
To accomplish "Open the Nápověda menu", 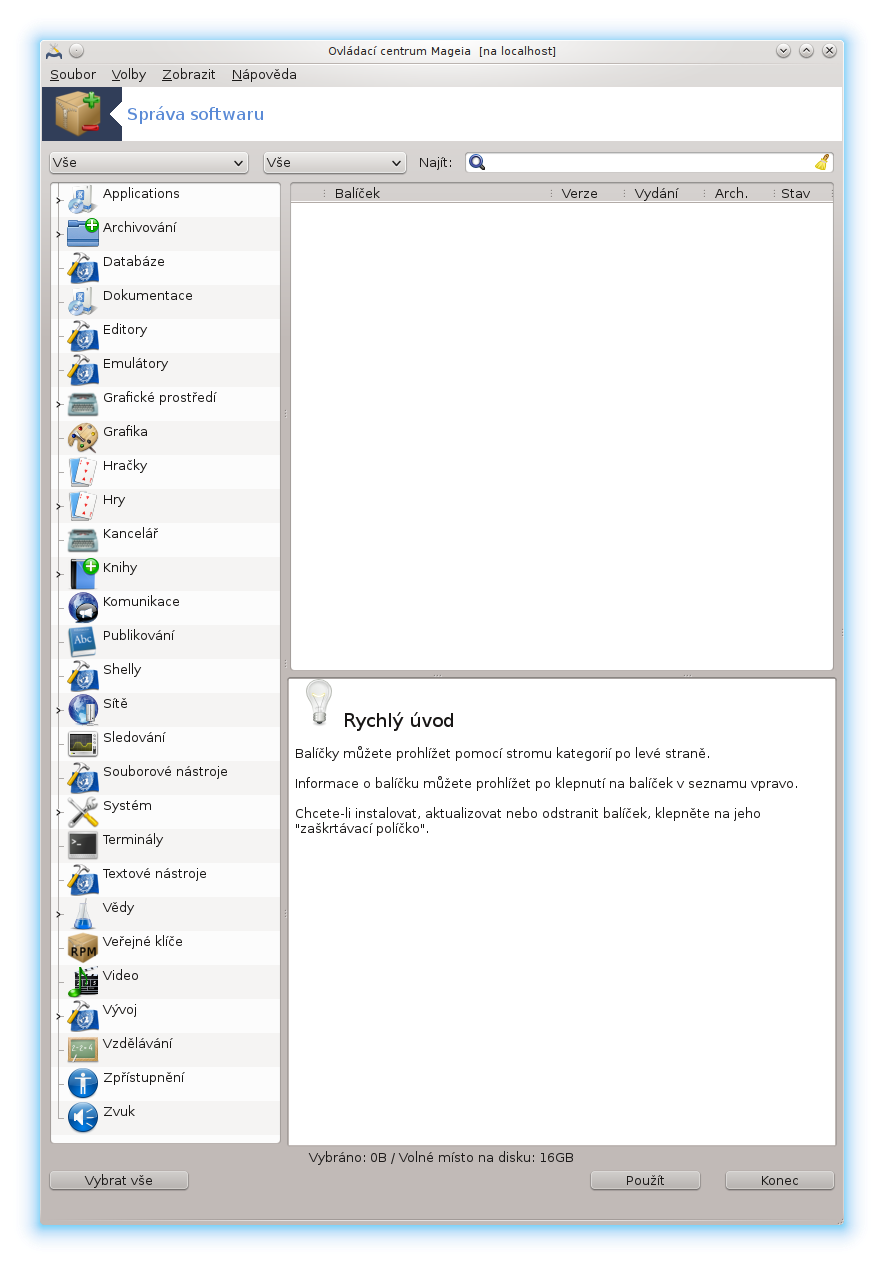I will point(264,74).
